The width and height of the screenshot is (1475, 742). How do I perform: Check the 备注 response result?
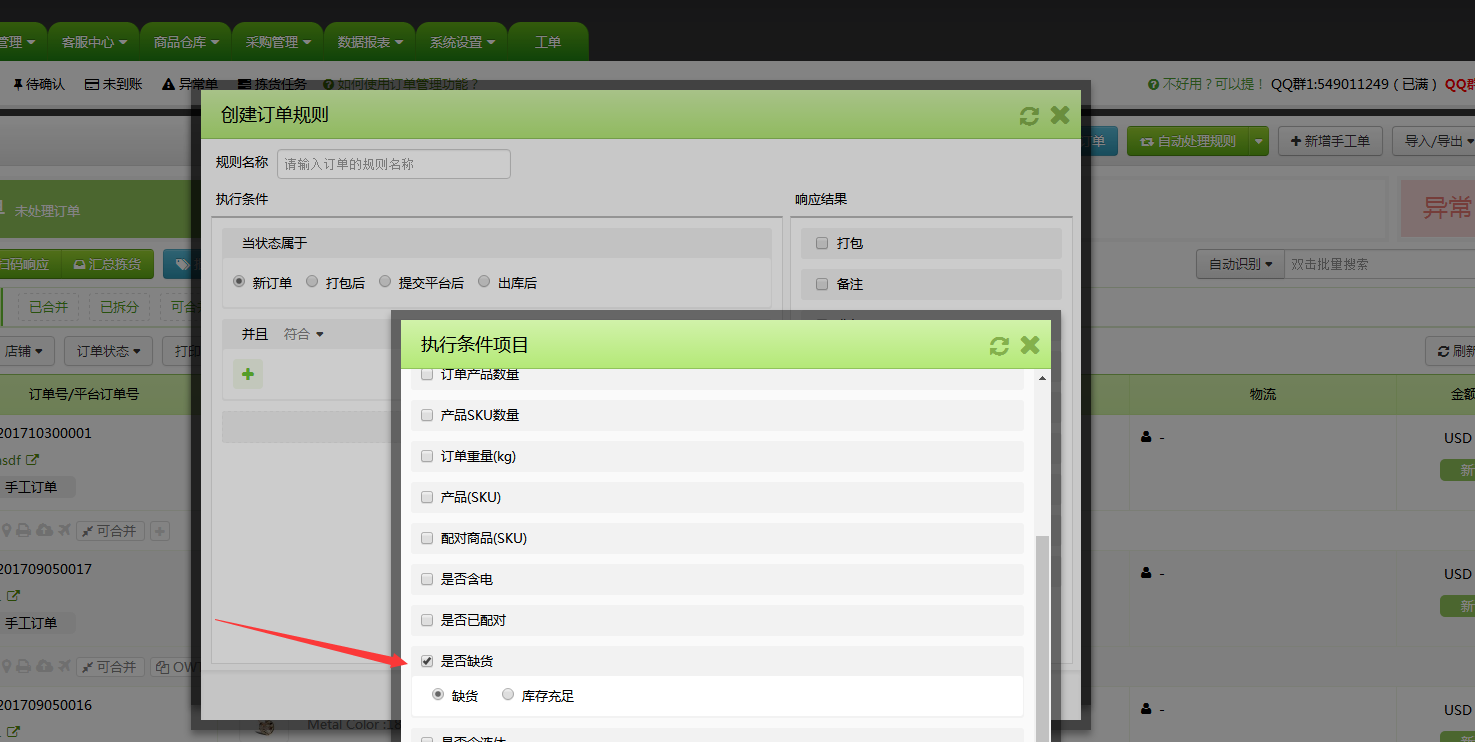[822, 284]
